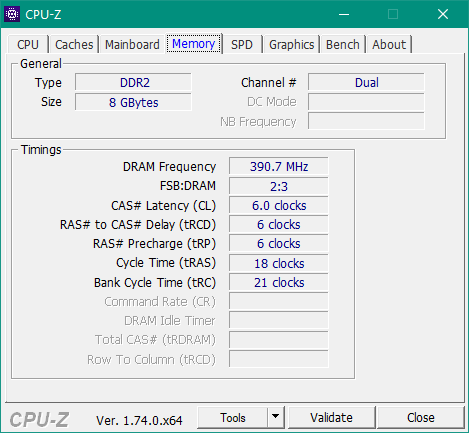Click the DRAM Frequency label

pyautogui.click(x=169, y=166)
